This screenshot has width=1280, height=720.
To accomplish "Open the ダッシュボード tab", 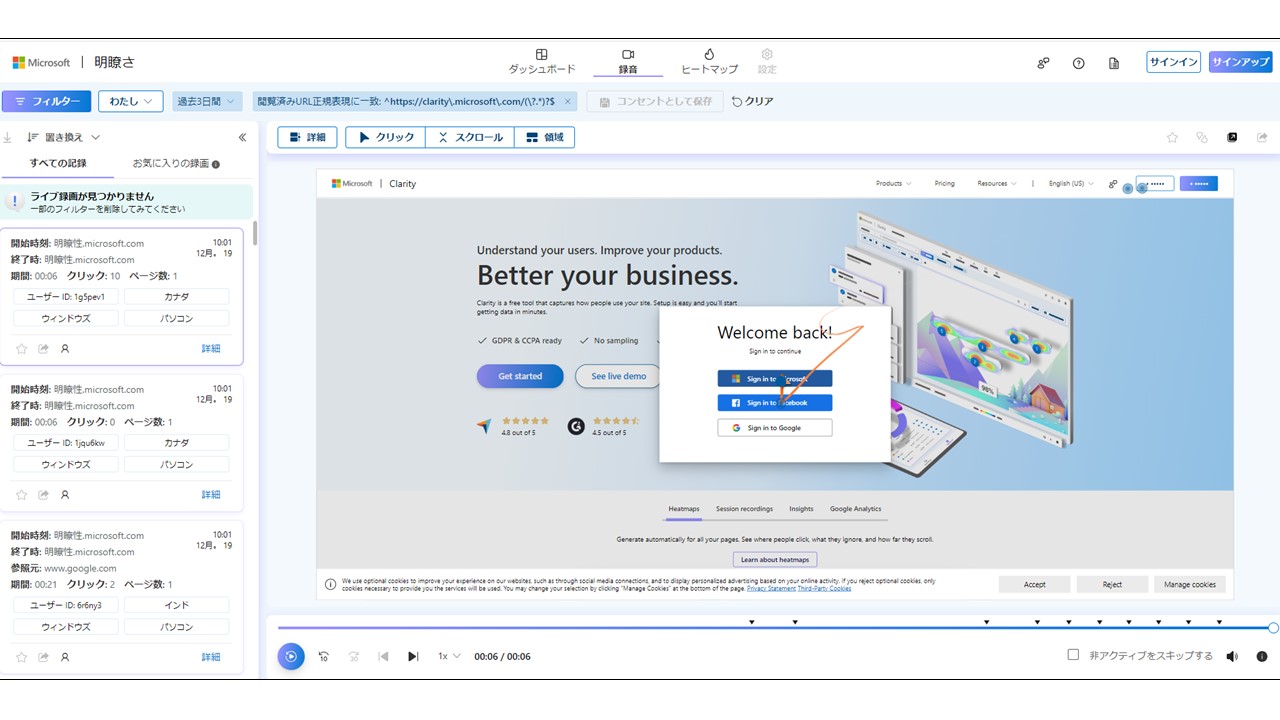I will click(x=542, y=61).
